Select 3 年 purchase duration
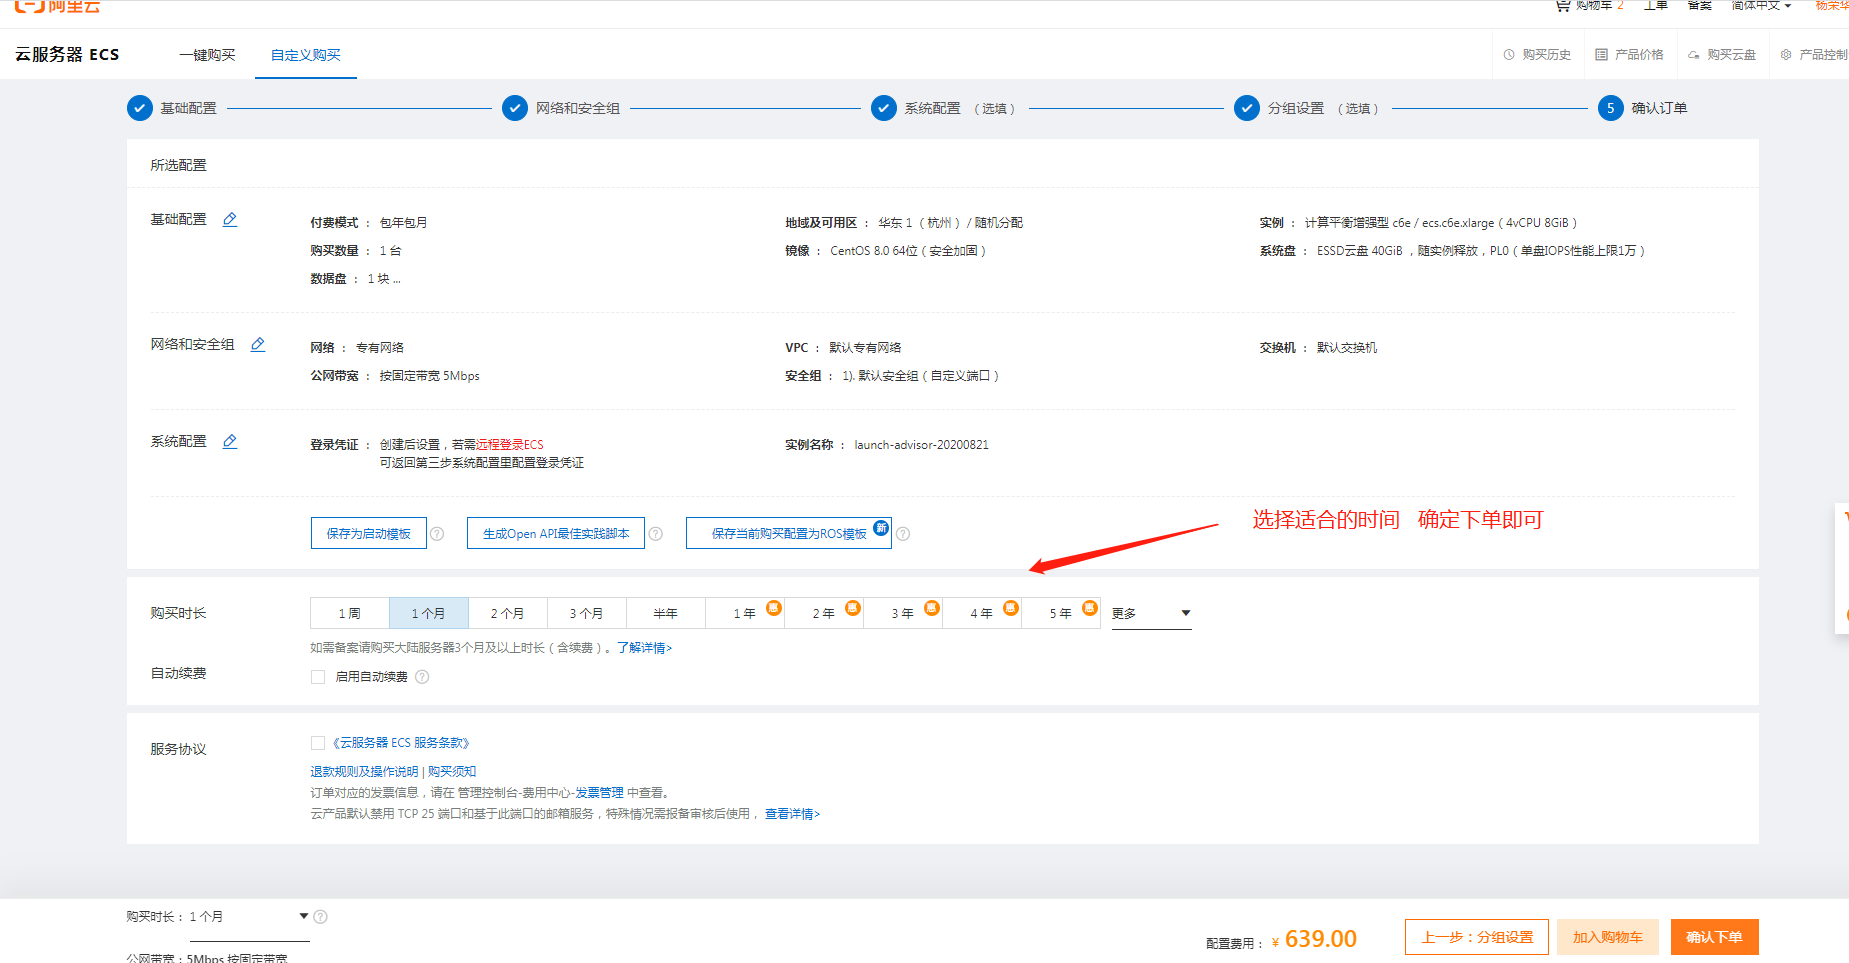Viewport: 1849px width, 963px height. point(903,613)
